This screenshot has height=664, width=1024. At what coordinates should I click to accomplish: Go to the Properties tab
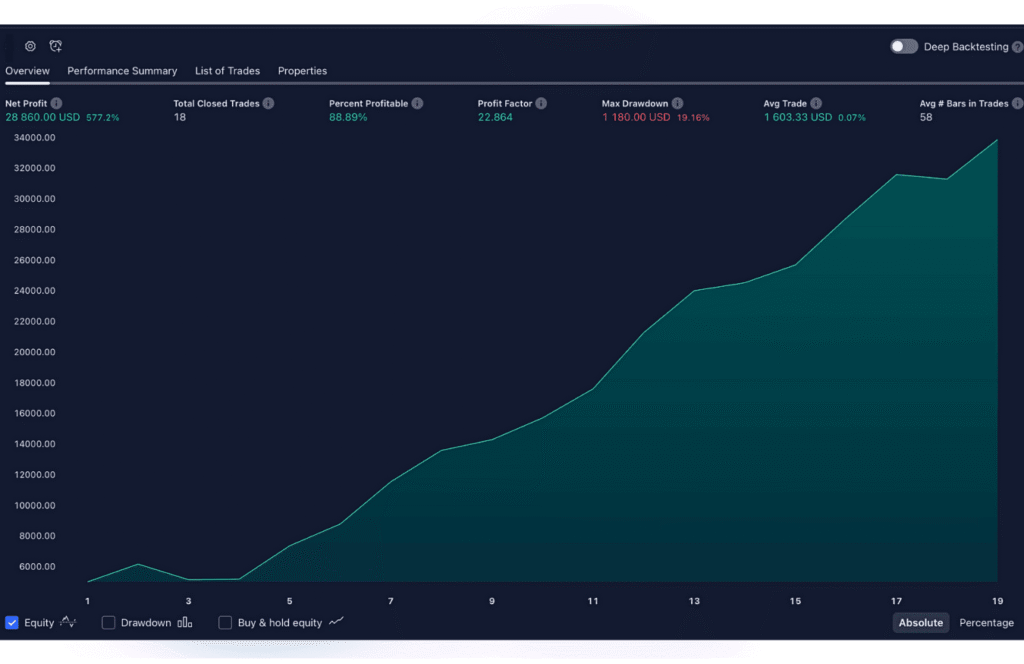(302, 71)
